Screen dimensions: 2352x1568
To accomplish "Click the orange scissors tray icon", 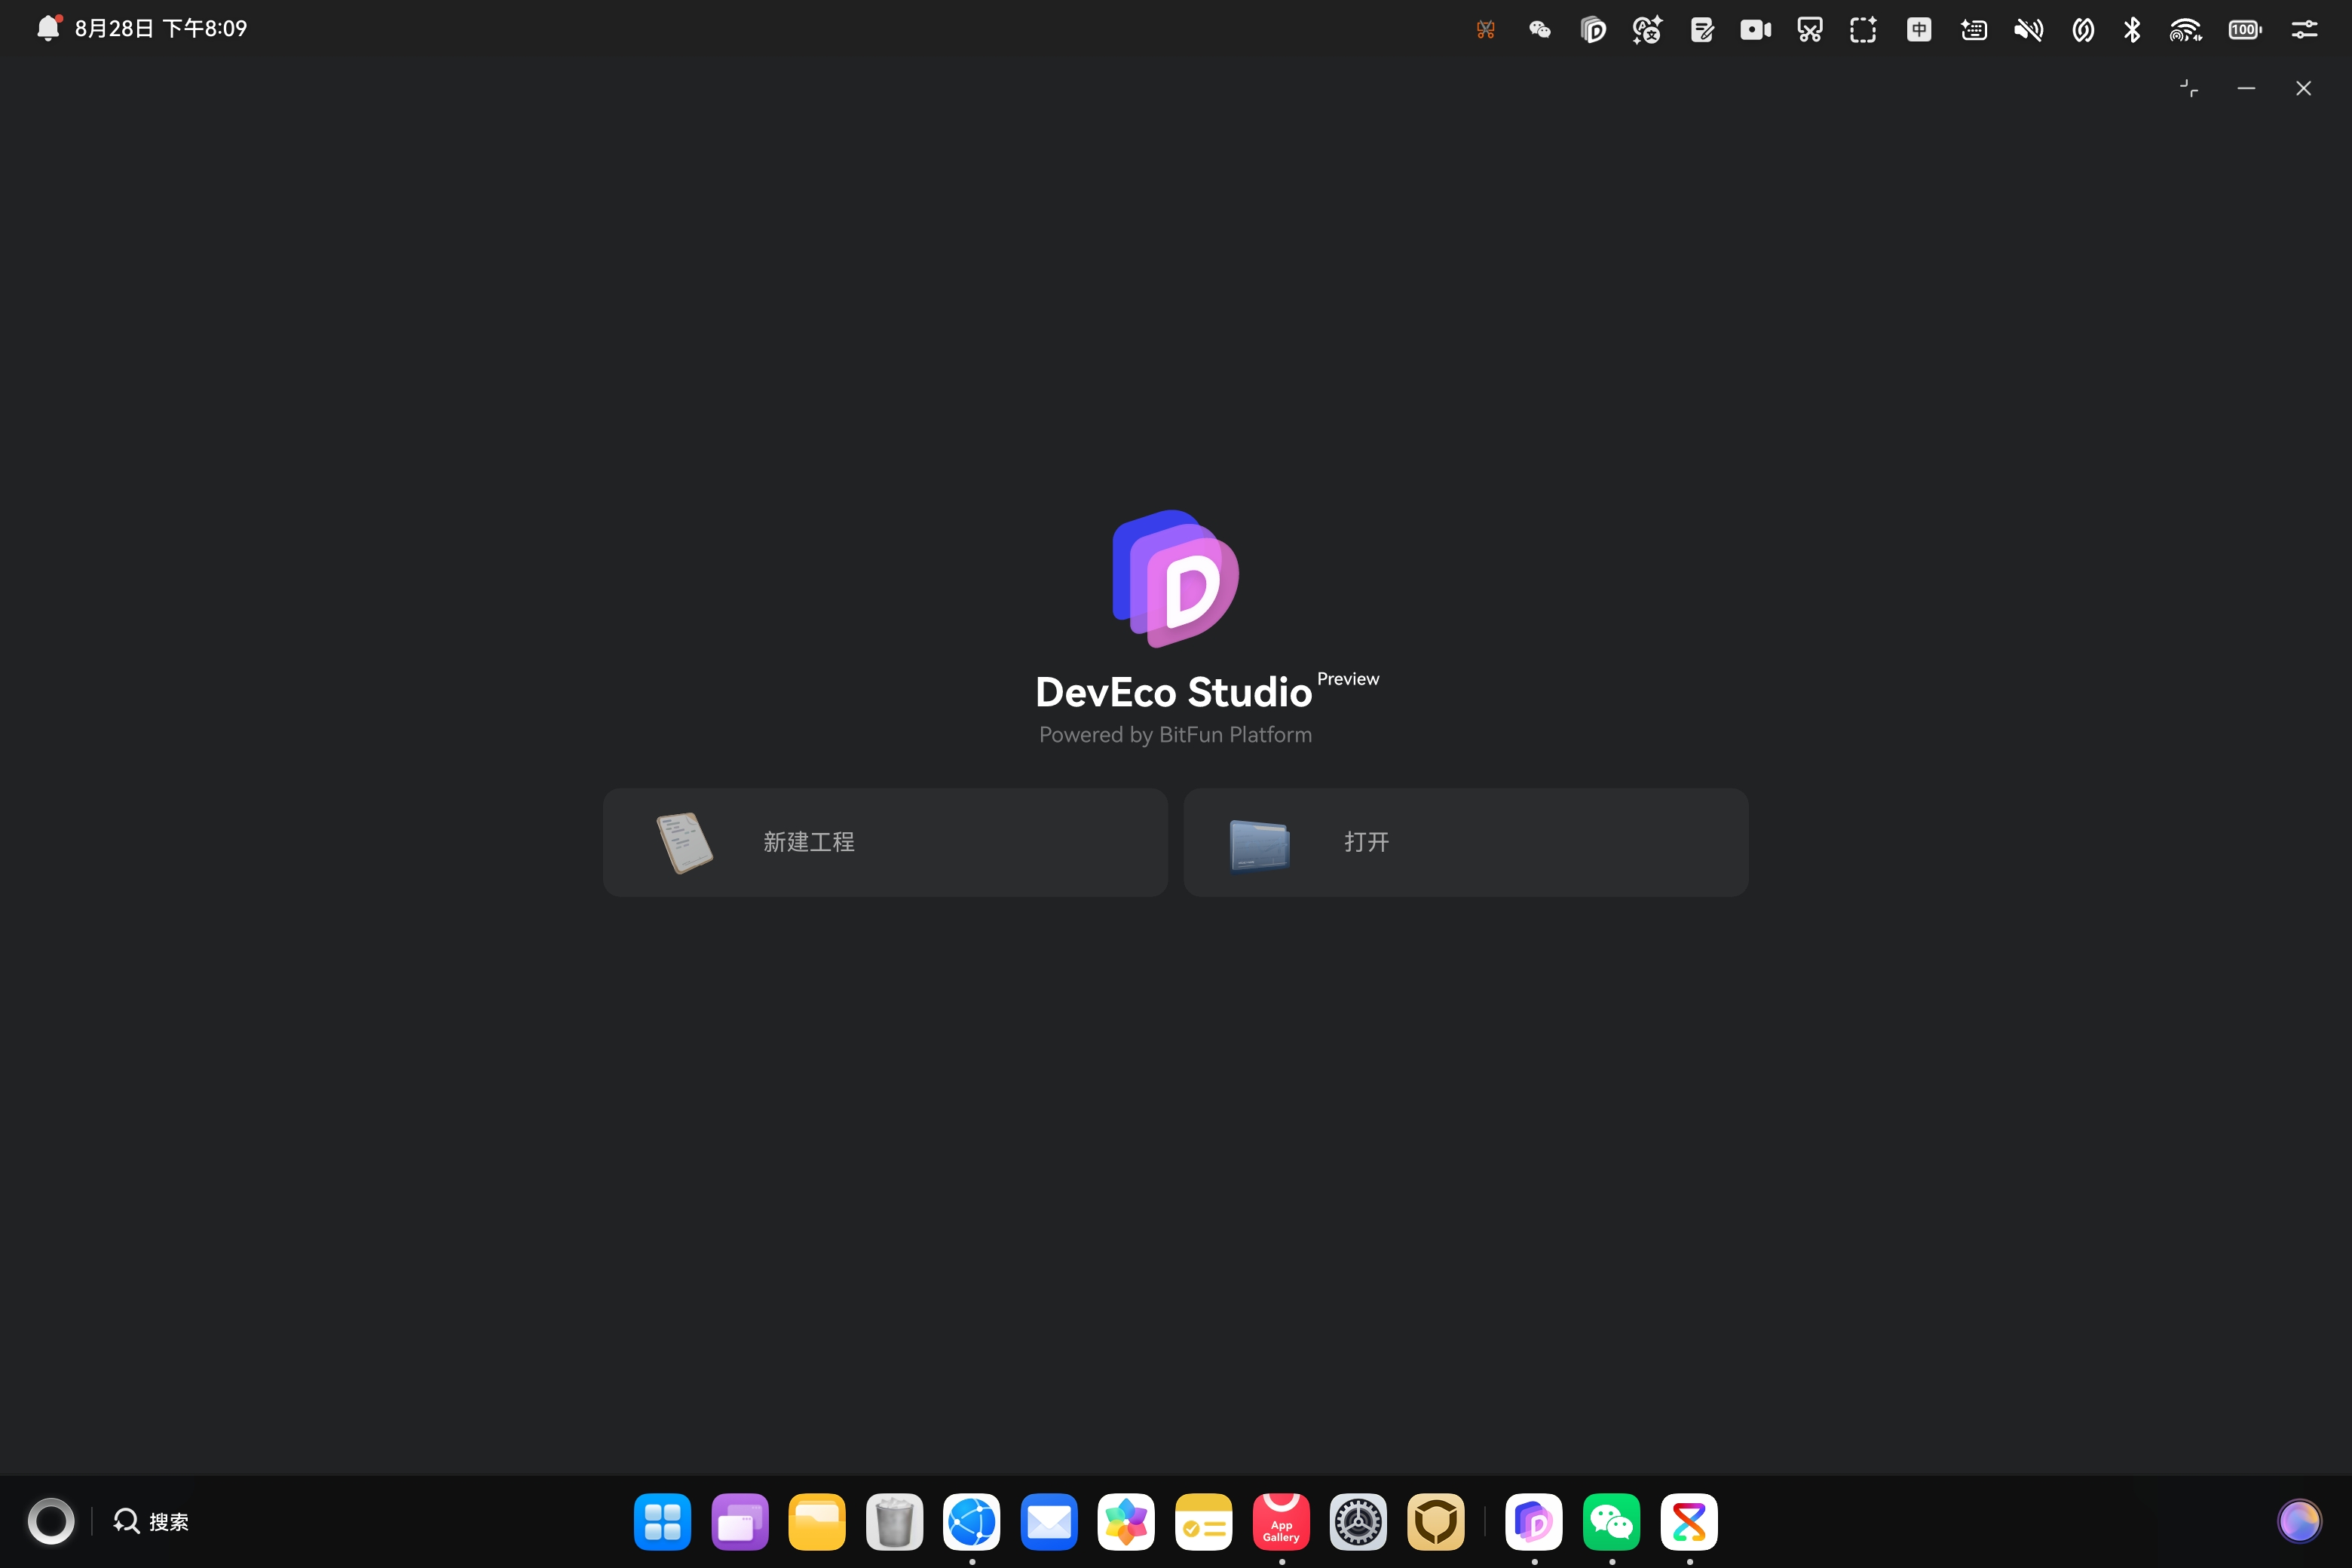I will pos(1486,30).
